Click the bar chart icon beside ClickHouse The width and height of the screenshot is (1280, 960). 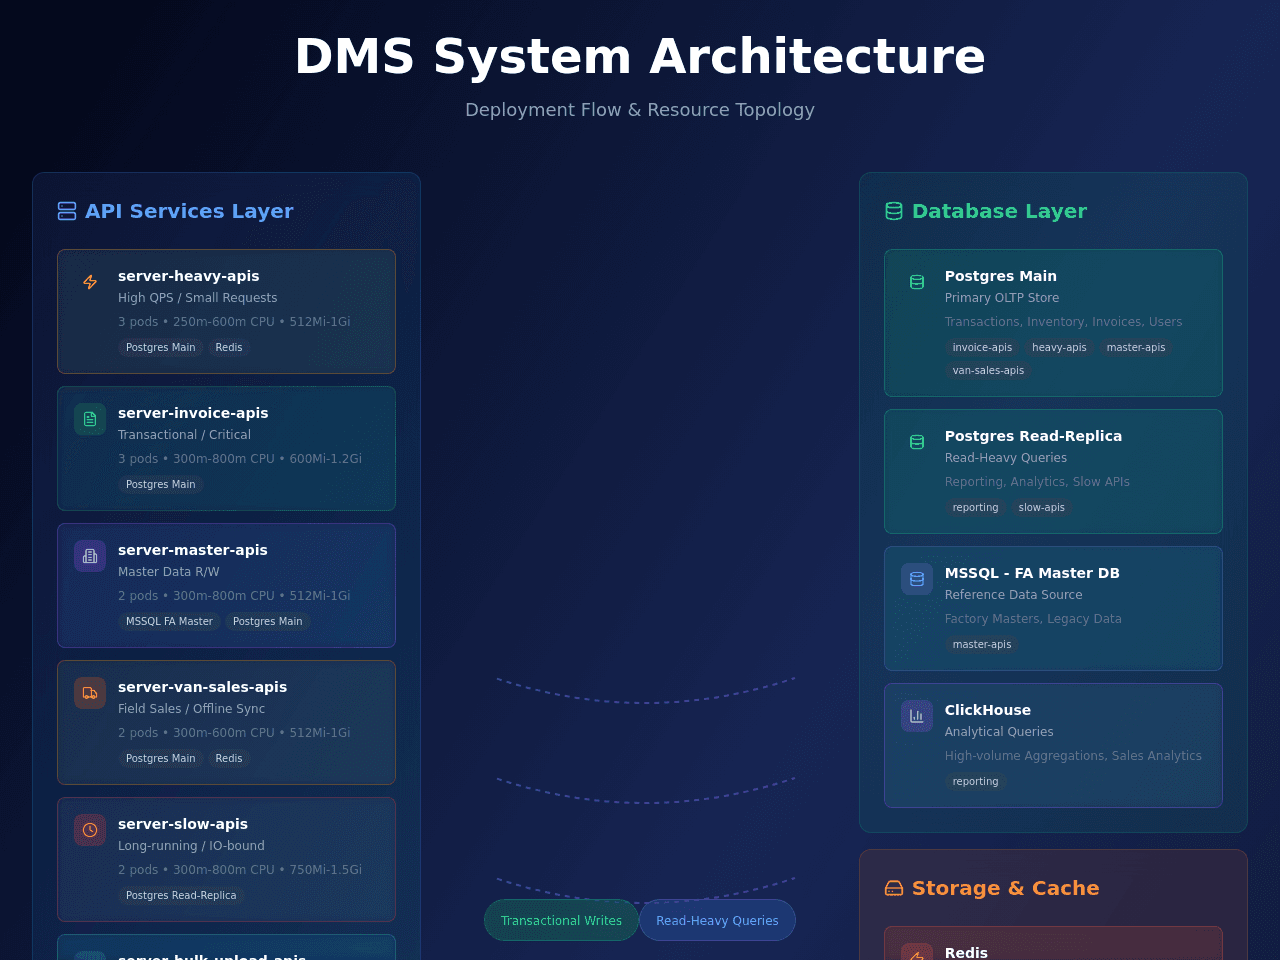[917, 716]
